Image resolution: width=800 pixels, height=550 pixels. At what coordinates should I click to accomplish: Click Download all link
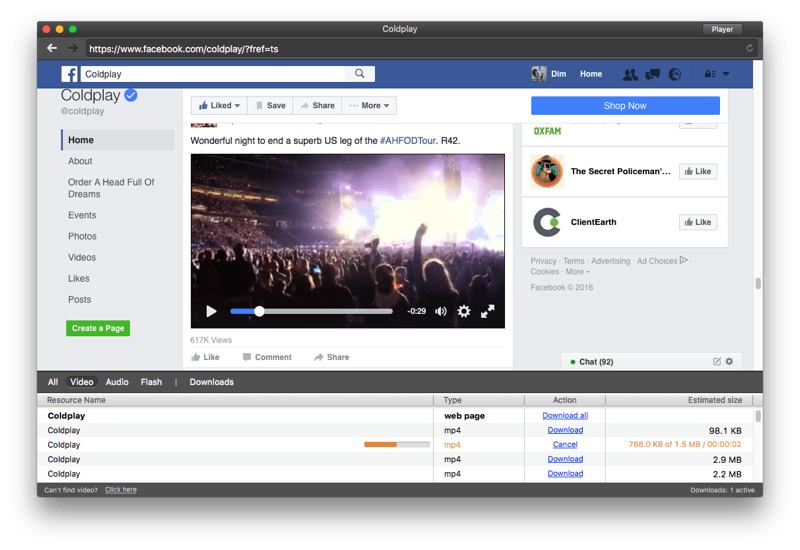pos(565,415)
